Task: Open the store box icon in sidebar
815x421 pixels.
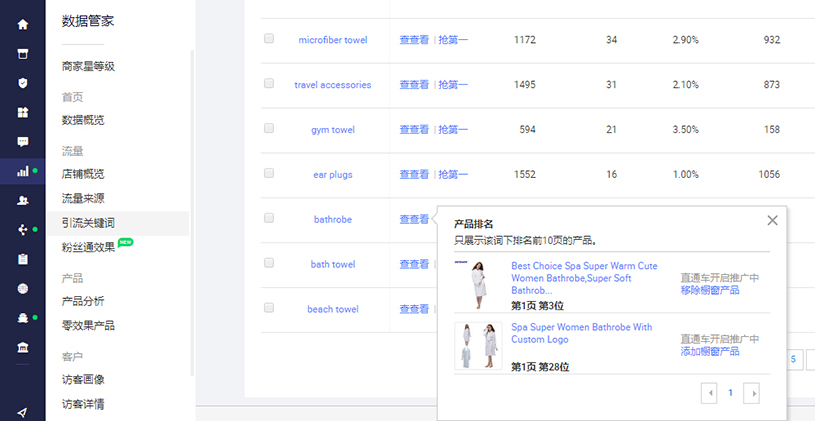Action: [x=23, y=54]
